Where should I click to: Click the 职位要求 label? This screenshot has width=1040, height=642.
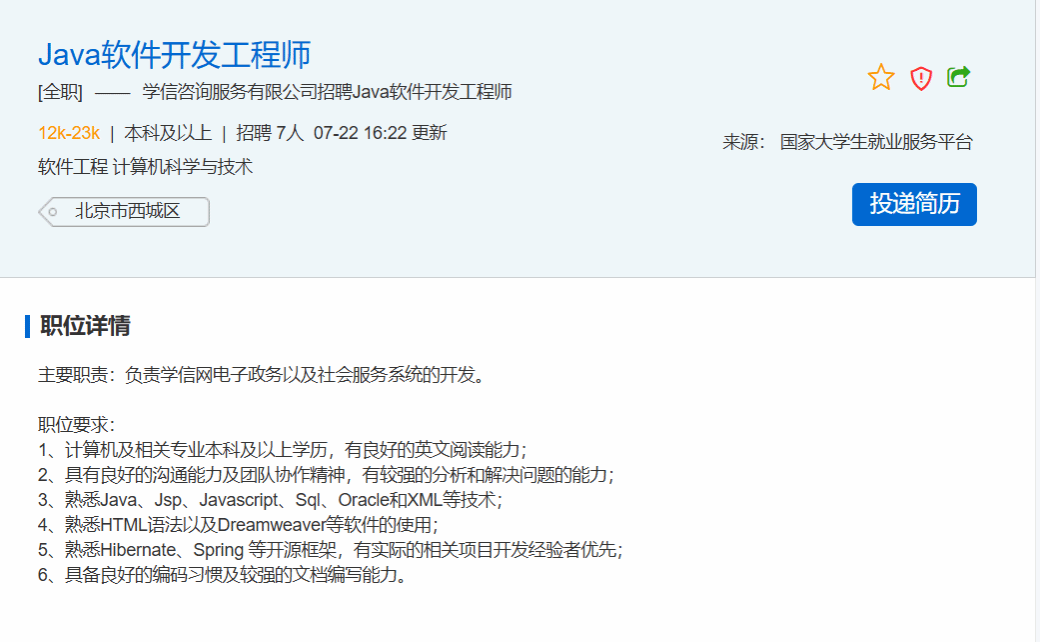pyautogui.click(x=77, y=425)
